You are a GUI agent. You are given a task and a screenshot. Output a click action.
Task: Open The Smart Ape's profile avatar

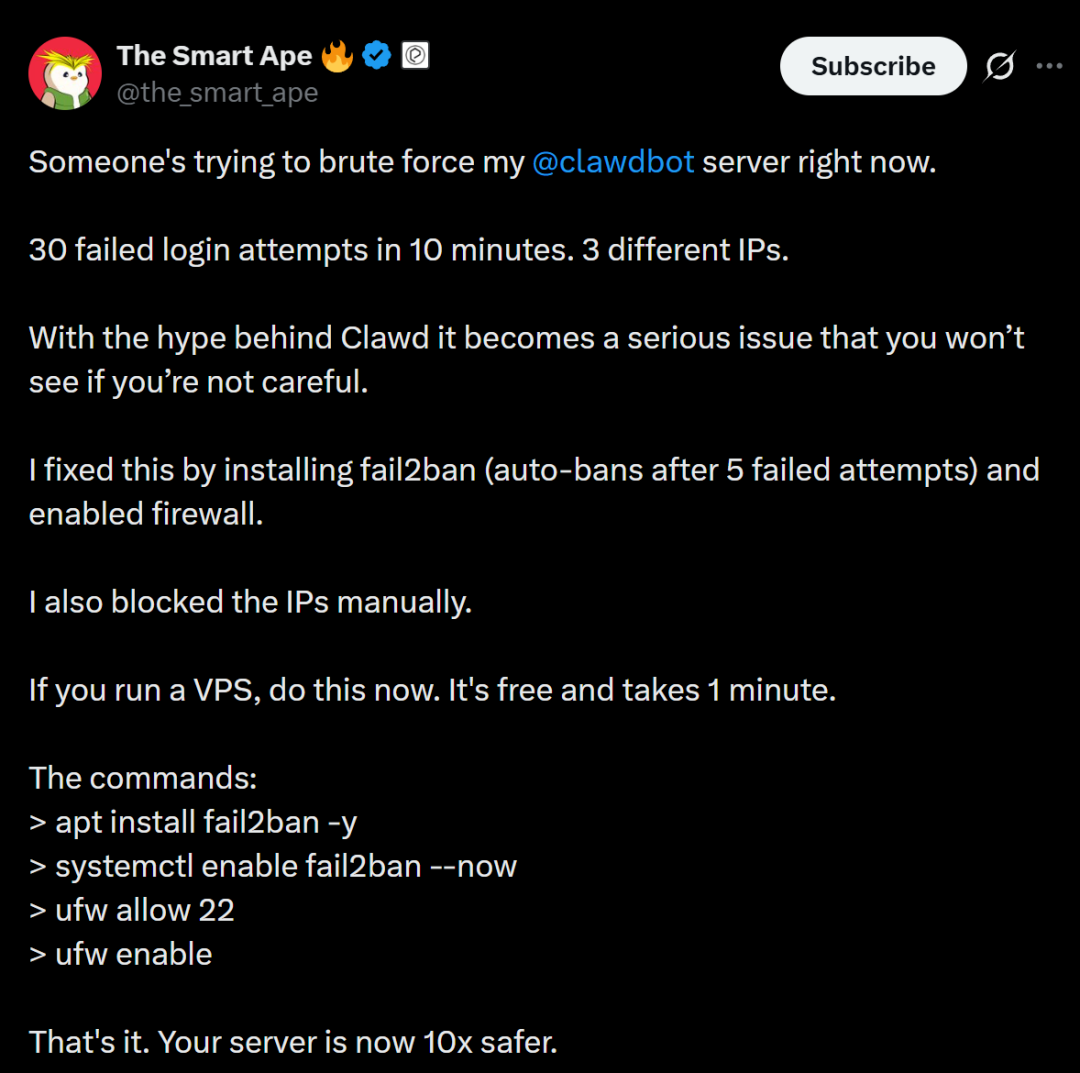[x=64, y=73]
